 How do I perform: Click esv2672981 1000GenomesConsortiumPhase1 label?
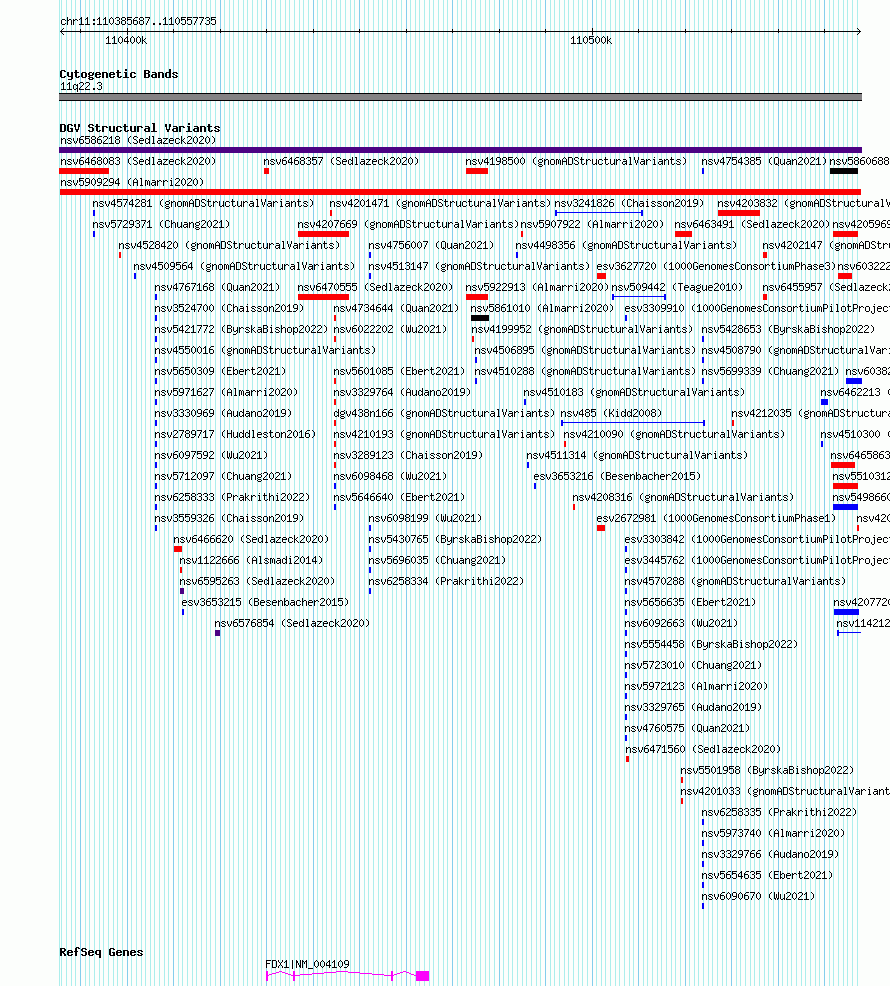[716, 518]
